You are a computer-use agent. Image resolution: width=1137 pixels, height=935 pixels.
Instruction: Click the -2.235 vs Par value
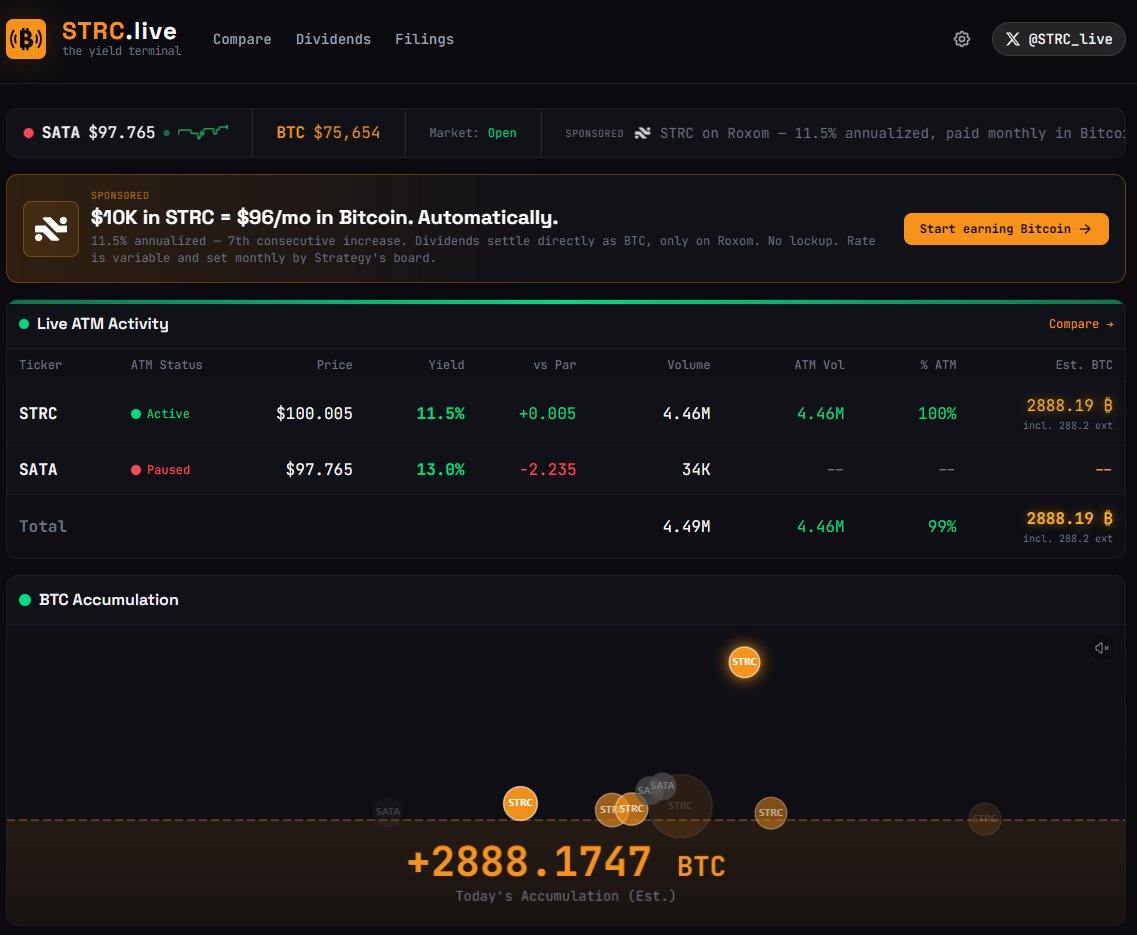click(x=547, y=469)
